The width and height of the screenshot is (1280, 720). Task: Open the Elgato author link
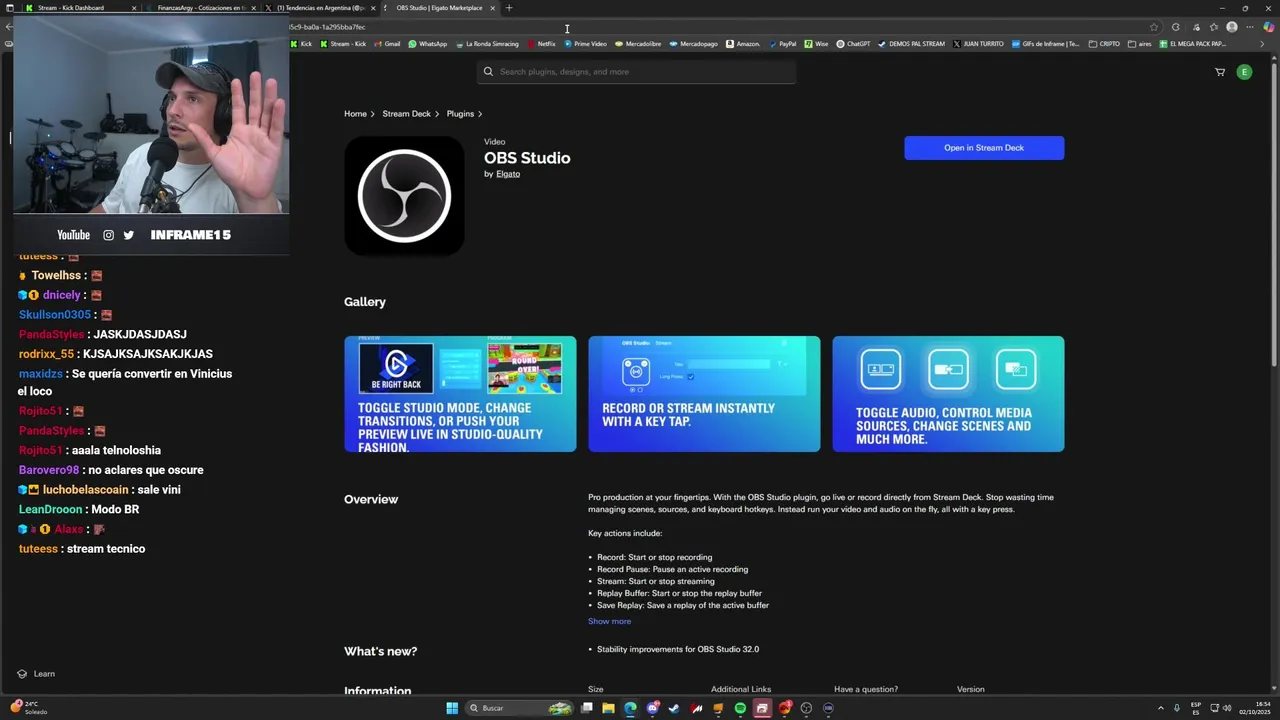click(x=508, y=174)
